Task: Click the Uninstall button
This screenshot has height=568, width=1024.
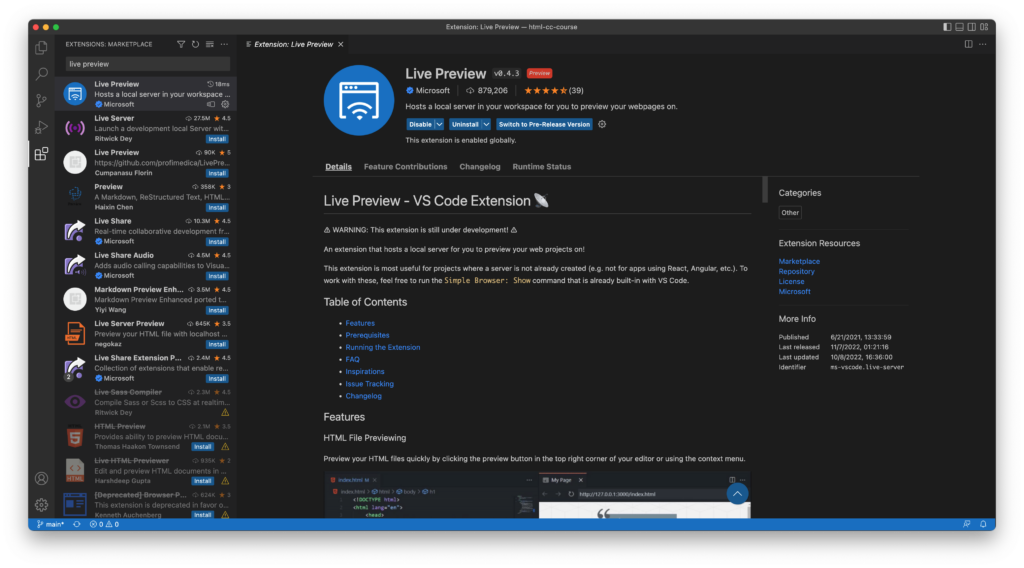Action: [x=465, y=124]
